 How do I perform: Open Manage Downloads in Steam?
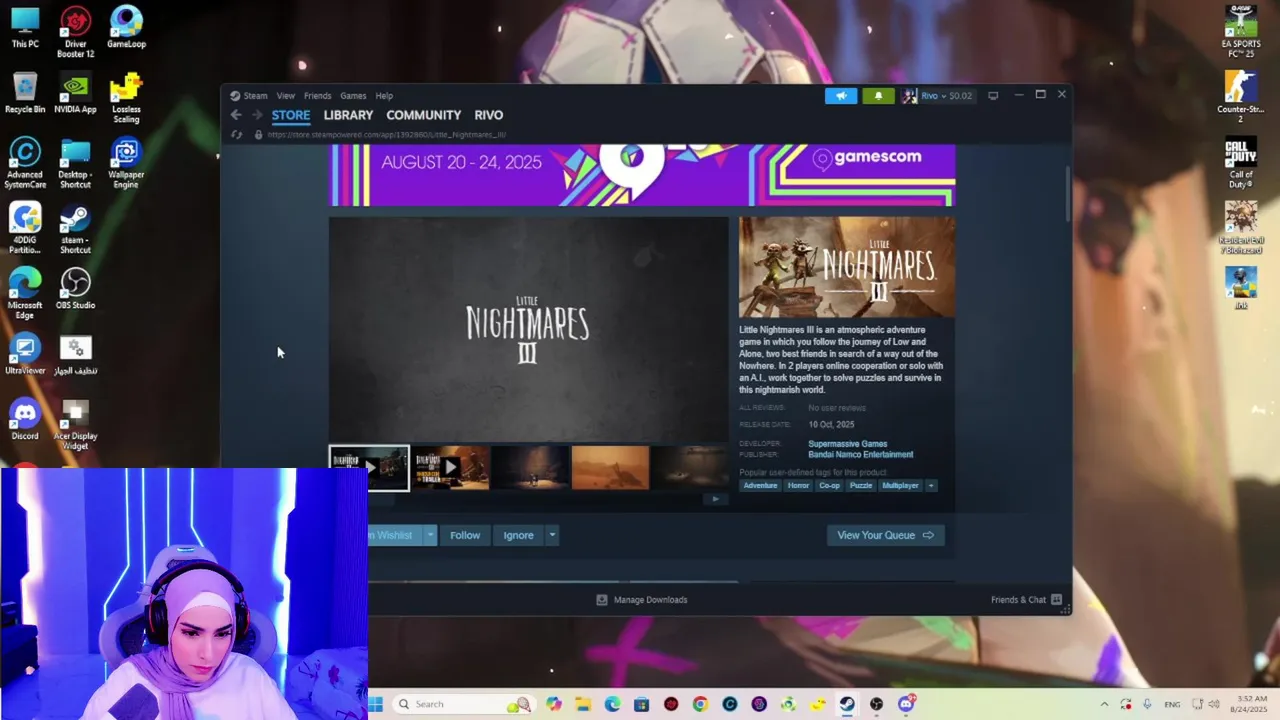tap(641, 600)
